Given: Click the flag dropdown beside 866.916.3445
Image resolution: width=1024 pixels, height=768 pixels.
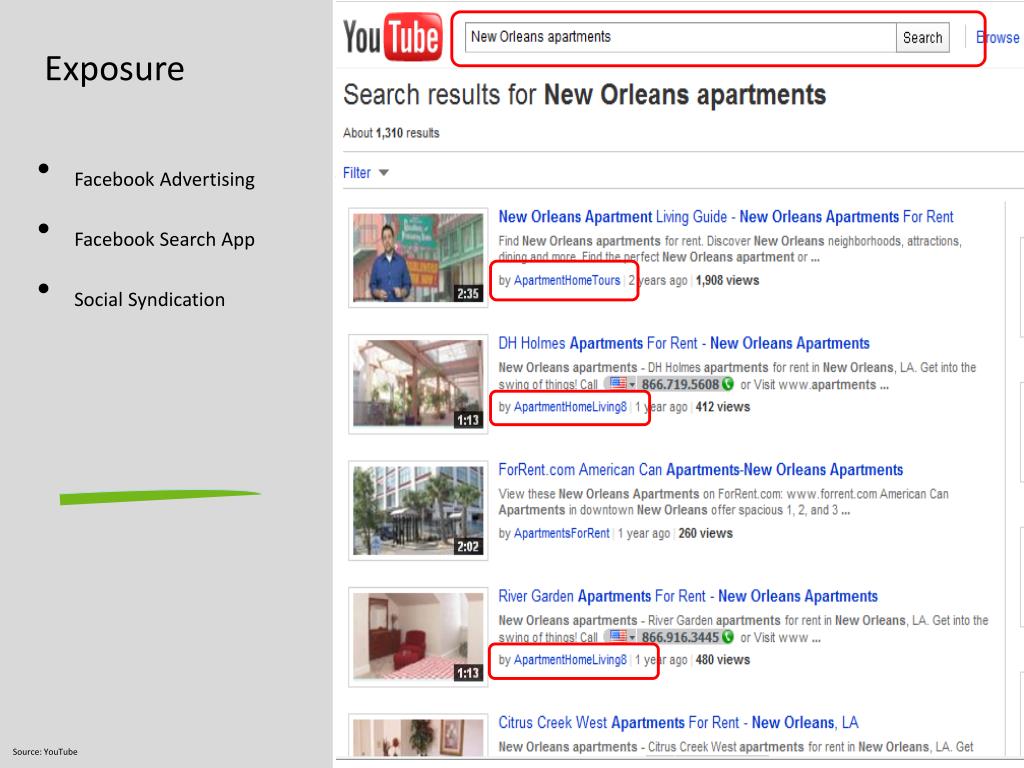Looking at the screenshot, I should 621,636.
